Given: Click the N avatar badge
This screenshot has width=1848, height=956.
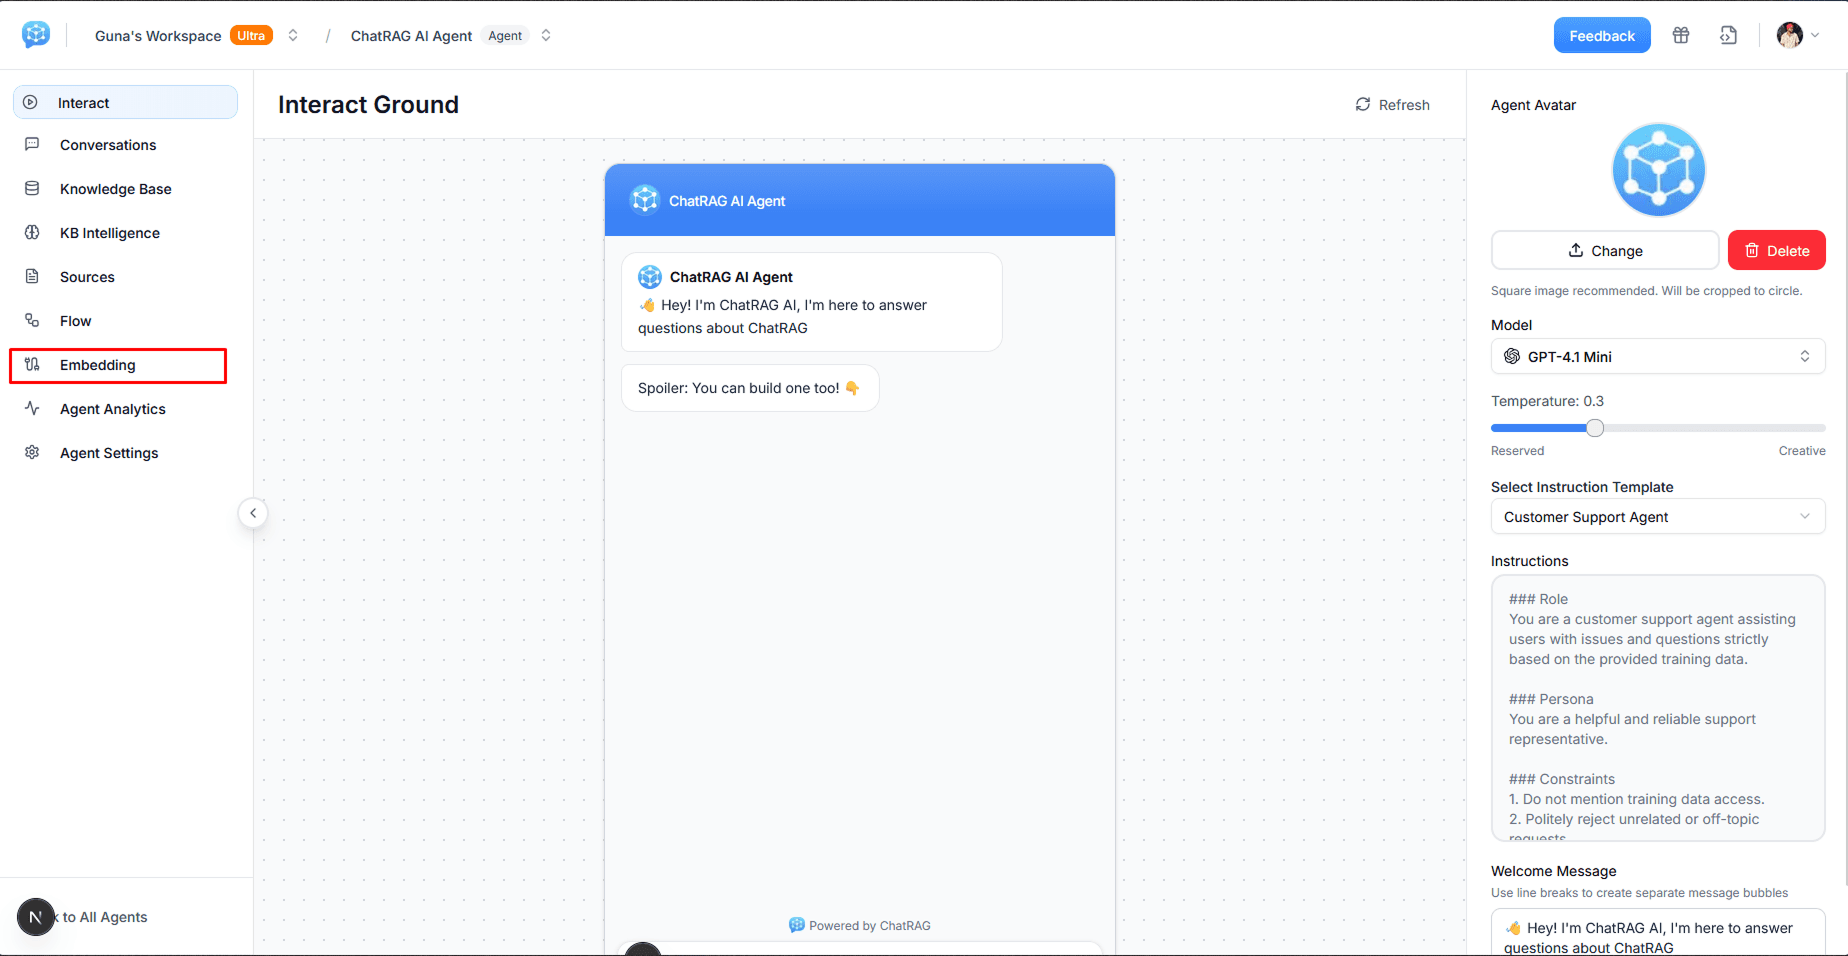Looking at the screenshot, I should (36, 917).
